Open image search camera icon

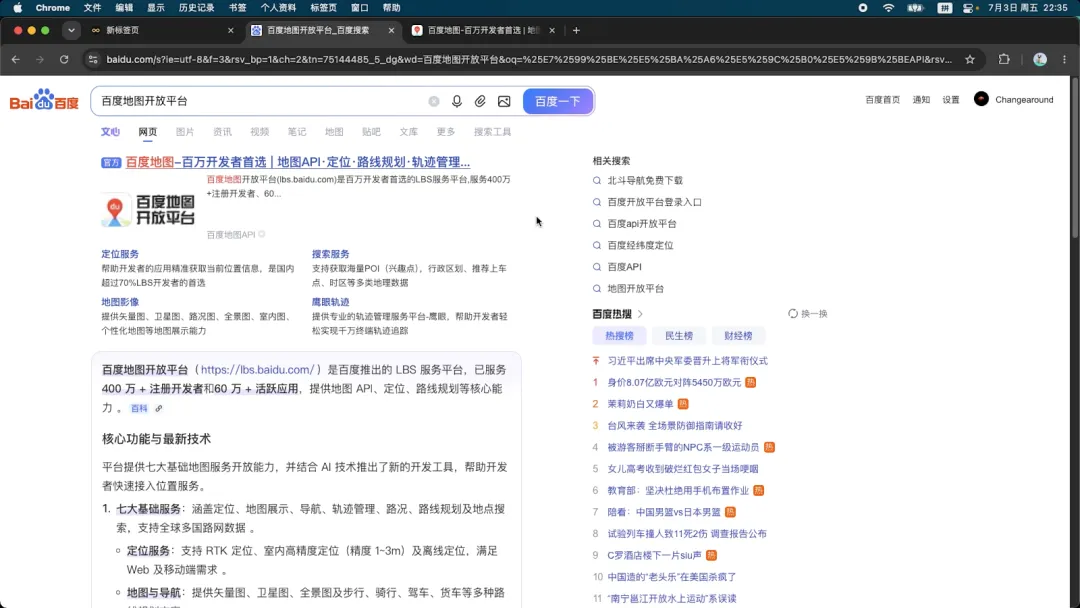[504, 101]
